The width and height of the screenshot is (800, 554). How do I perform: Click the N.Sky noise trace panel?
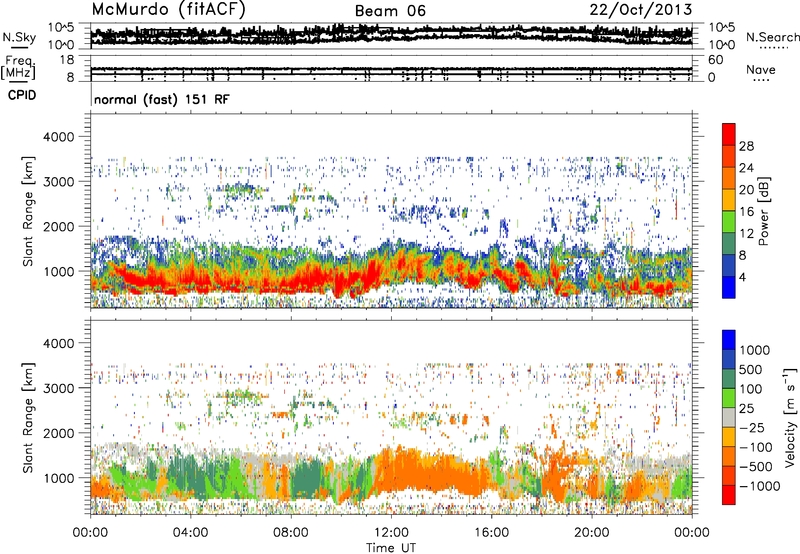pyautogui.click(x=391, y=36)
